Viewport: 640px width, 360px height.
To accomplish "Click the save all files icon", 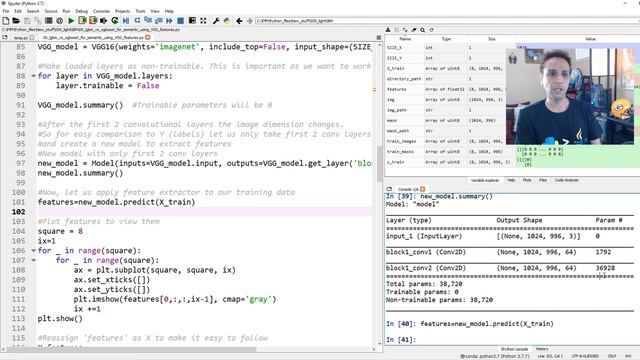I will coord(38,20).
